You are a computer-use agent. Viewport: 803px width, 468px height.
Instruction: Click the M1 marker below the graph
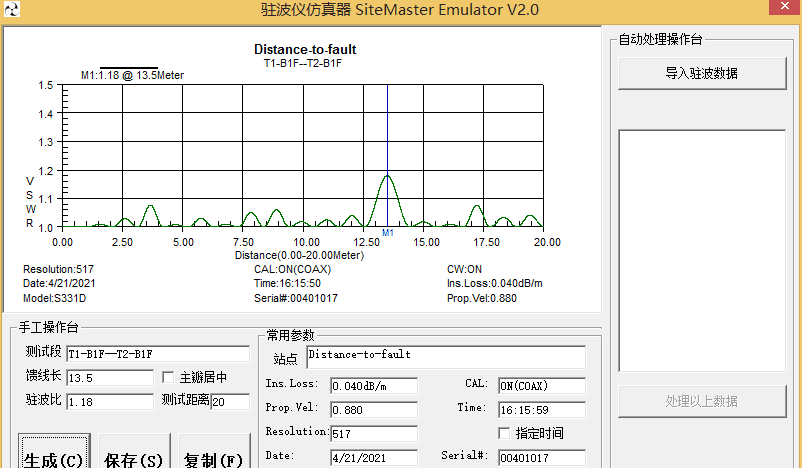[x=388, y=234]
